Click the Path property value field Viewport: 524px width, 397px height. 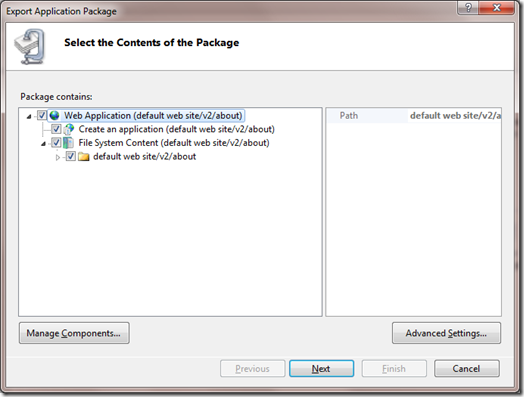pos(454,116)
